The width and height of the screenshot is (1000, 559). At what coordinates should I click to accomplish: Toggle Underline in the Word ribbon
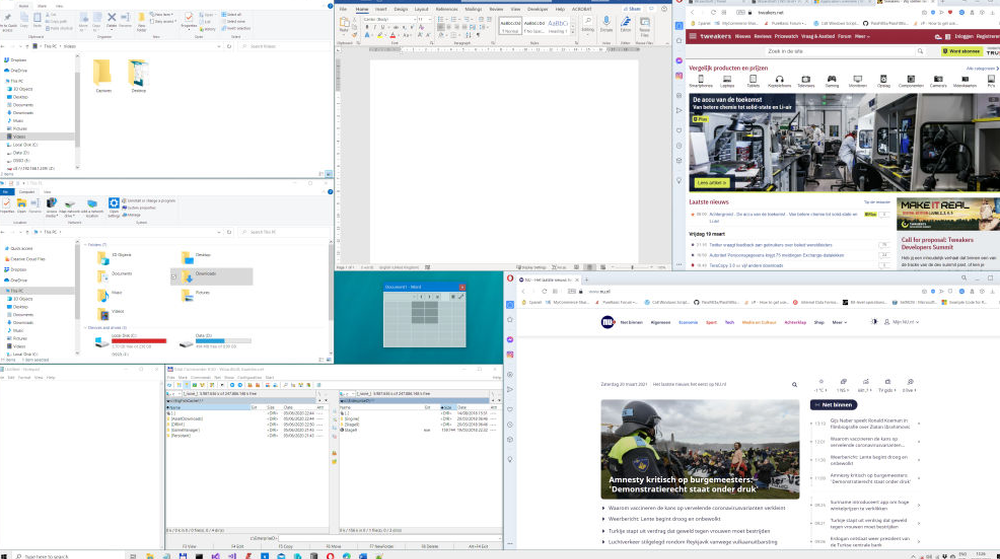[381, 27]
